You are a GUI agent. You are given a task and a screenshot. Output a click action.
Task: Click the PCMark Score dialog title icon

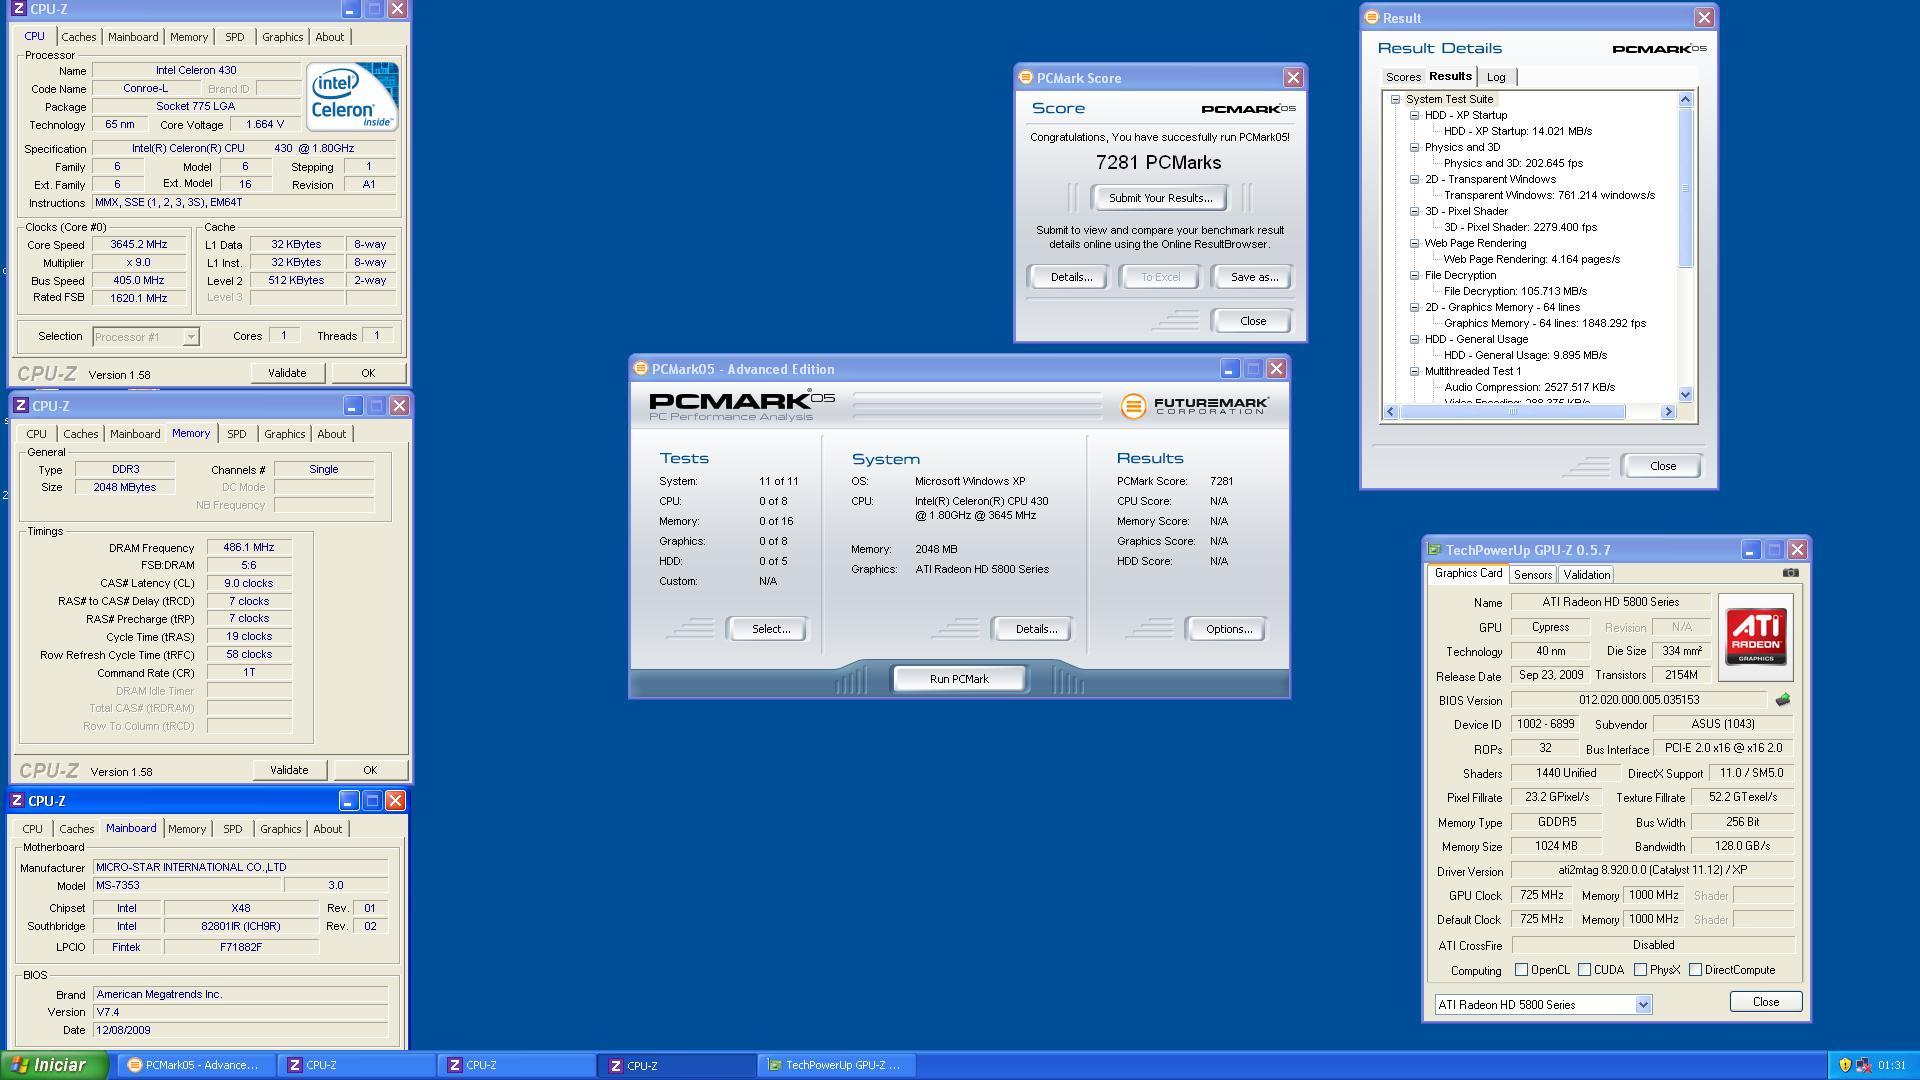(1025, 78)
